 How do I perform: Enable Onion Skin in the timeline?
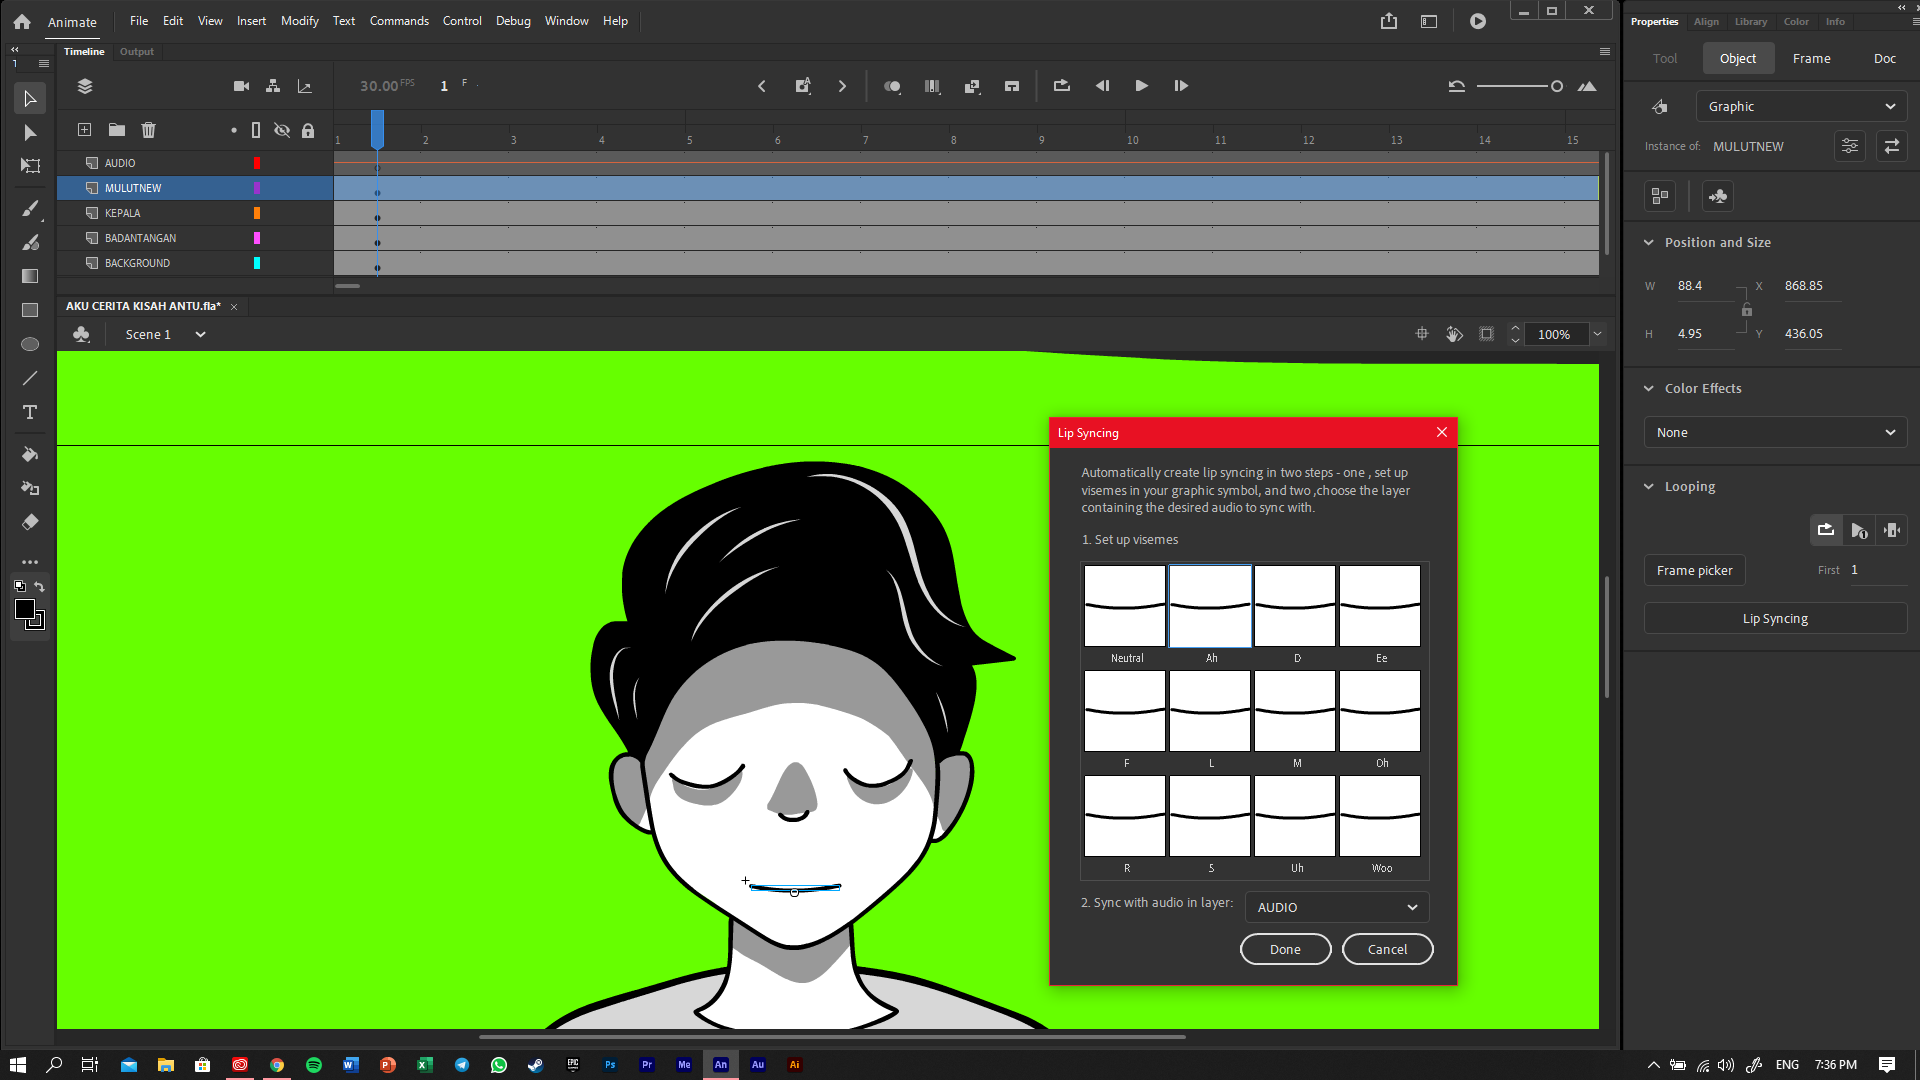pyautogui.click(x=893, y=86)
